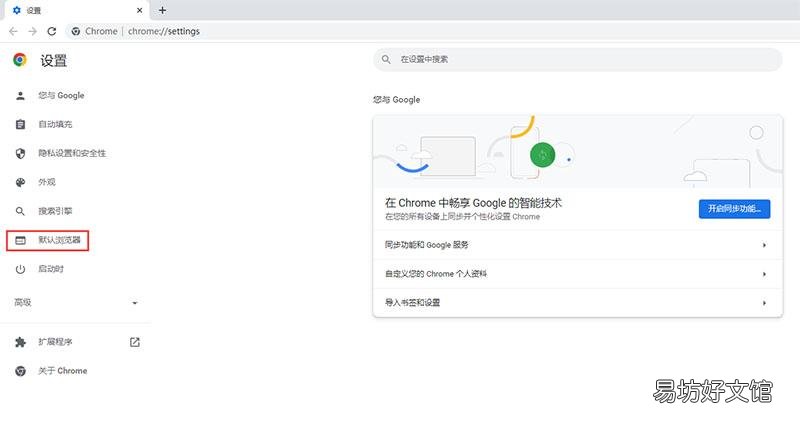Select 搜索引擎 menu entry
The height and width of the screenshot is (423, 800).
point(55,211)
